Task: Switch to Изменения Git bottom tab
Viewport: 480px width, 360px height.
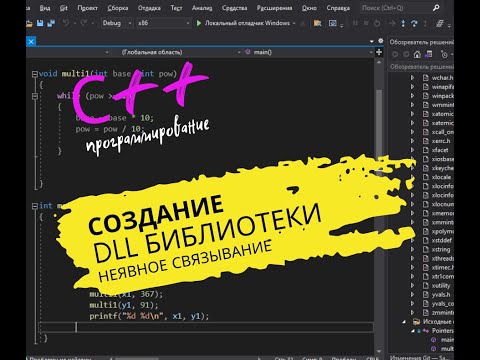Action: point(420,357)
